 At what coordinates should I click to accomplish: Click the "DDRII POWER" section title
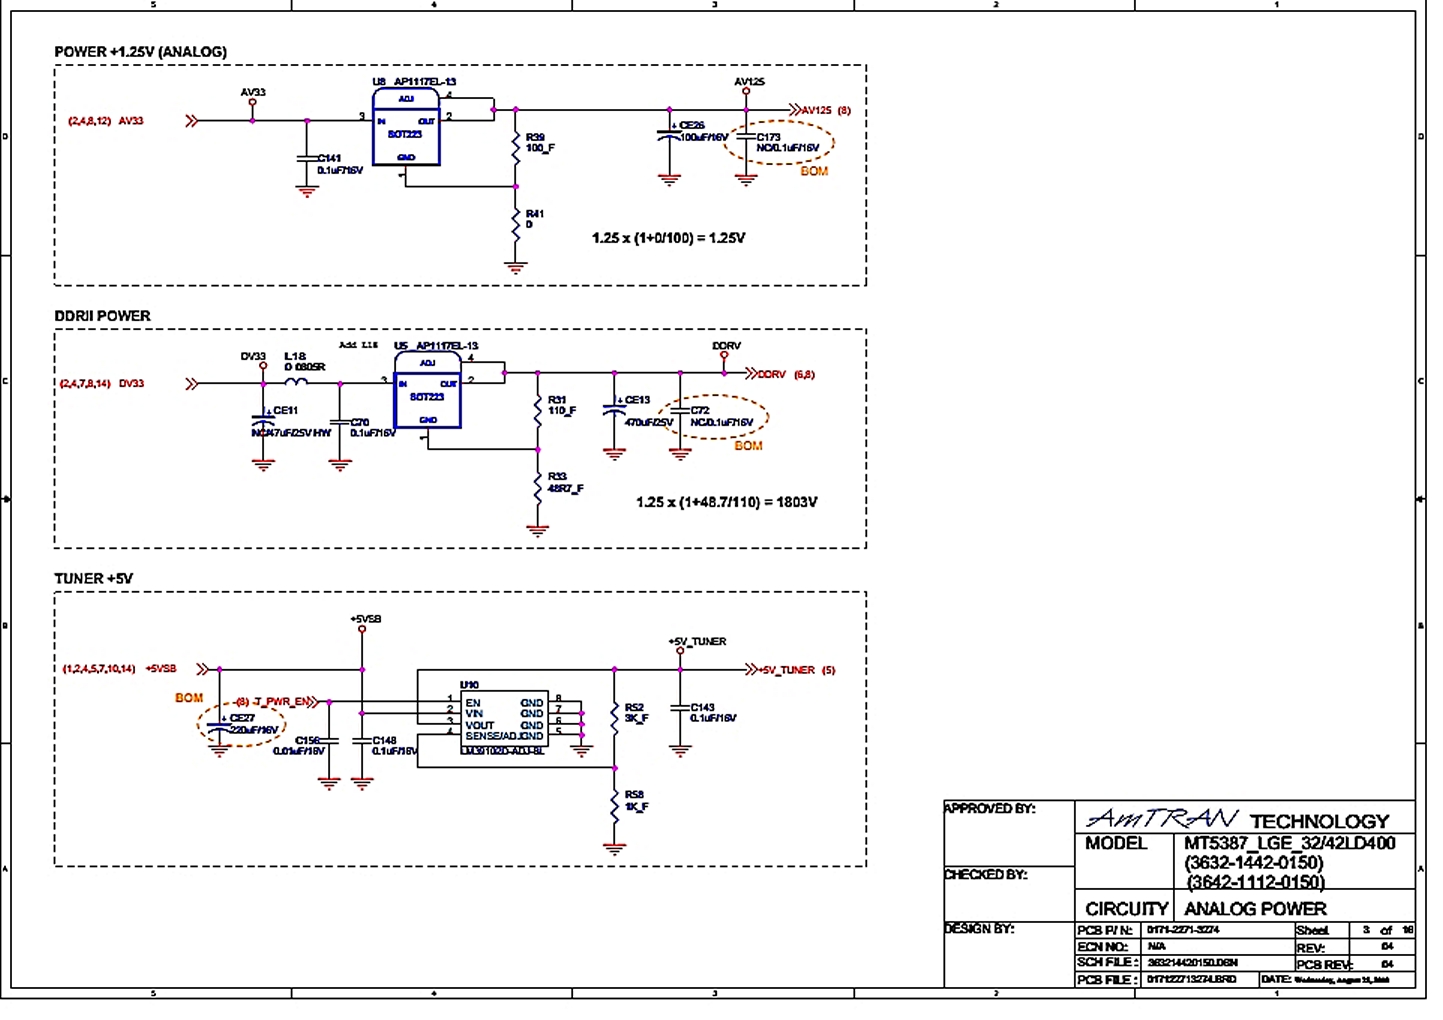click(x=102, y=316)
